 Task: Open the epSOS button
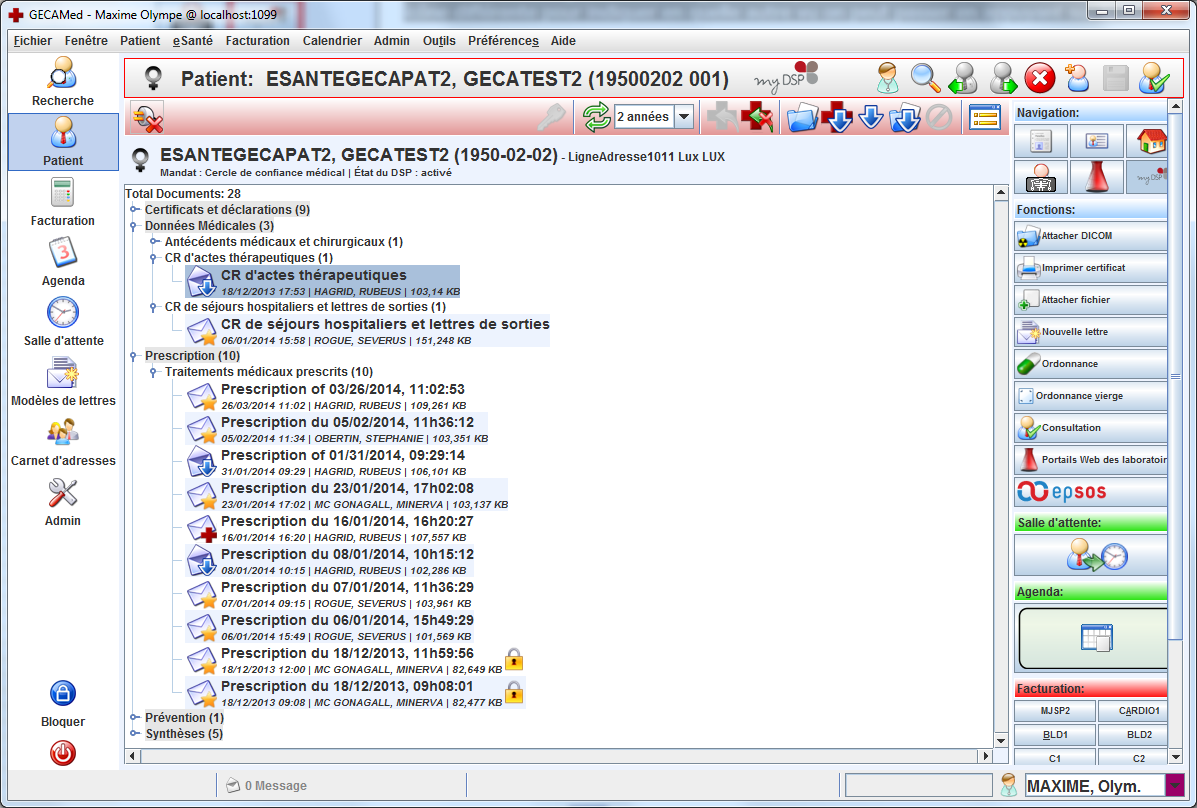point(1090,492)
